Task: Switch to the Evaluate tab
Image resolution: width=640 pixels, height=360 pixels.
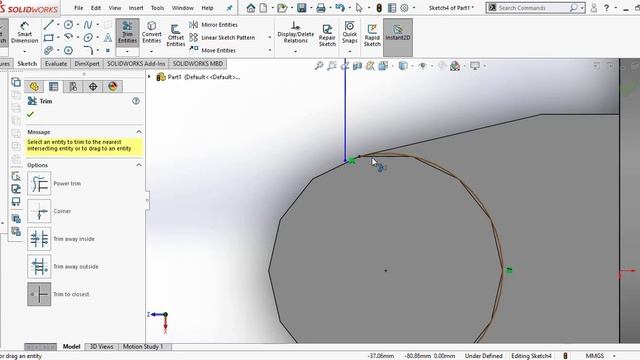Action: [56, 64]
